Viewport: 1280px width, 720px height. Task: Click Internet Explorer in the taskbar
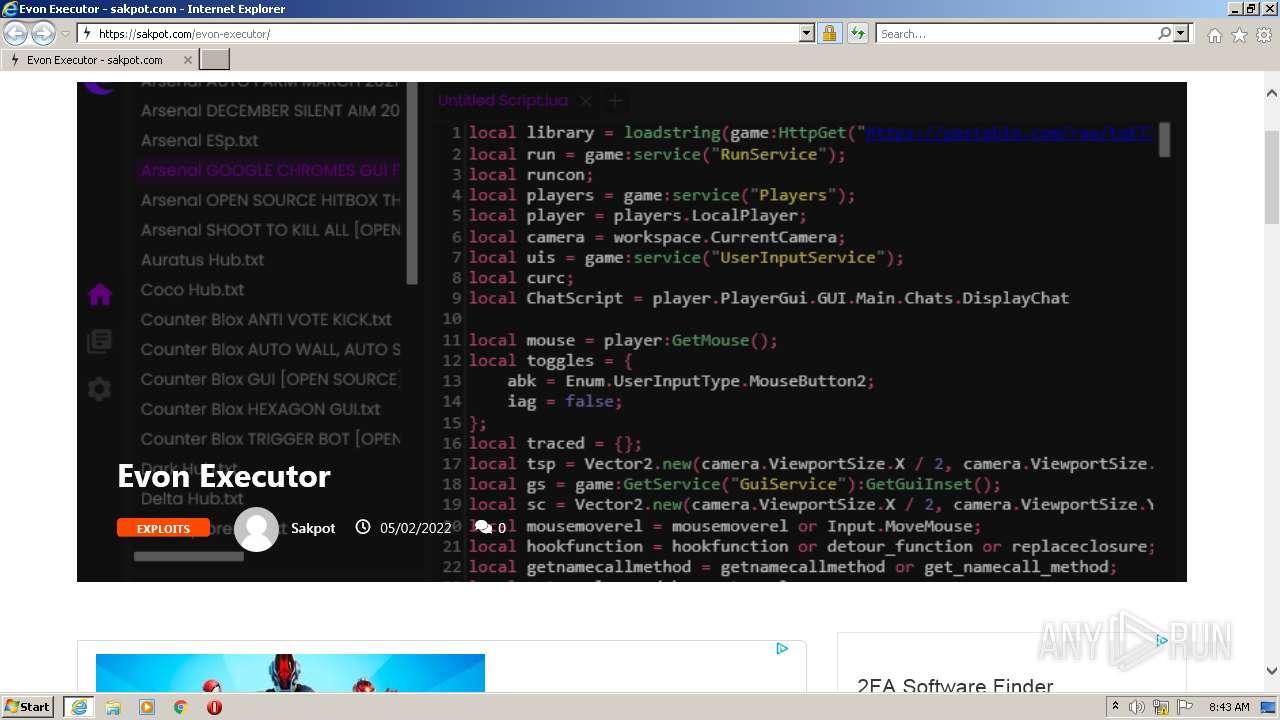tap(78, 706)
